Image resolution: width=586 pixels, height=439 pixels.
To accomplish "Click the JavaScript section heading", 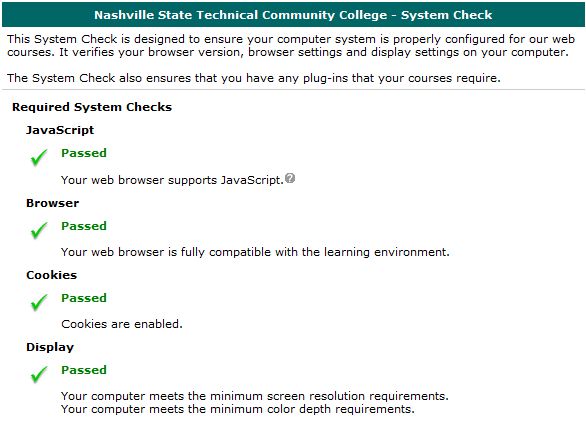I will (60, 130).
